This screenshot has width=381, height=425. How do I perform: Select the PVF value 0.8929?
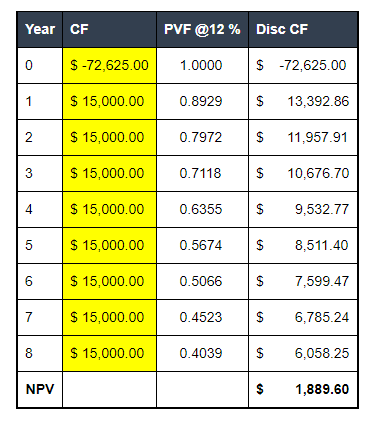pyautogui.click(x=201, y=101)
